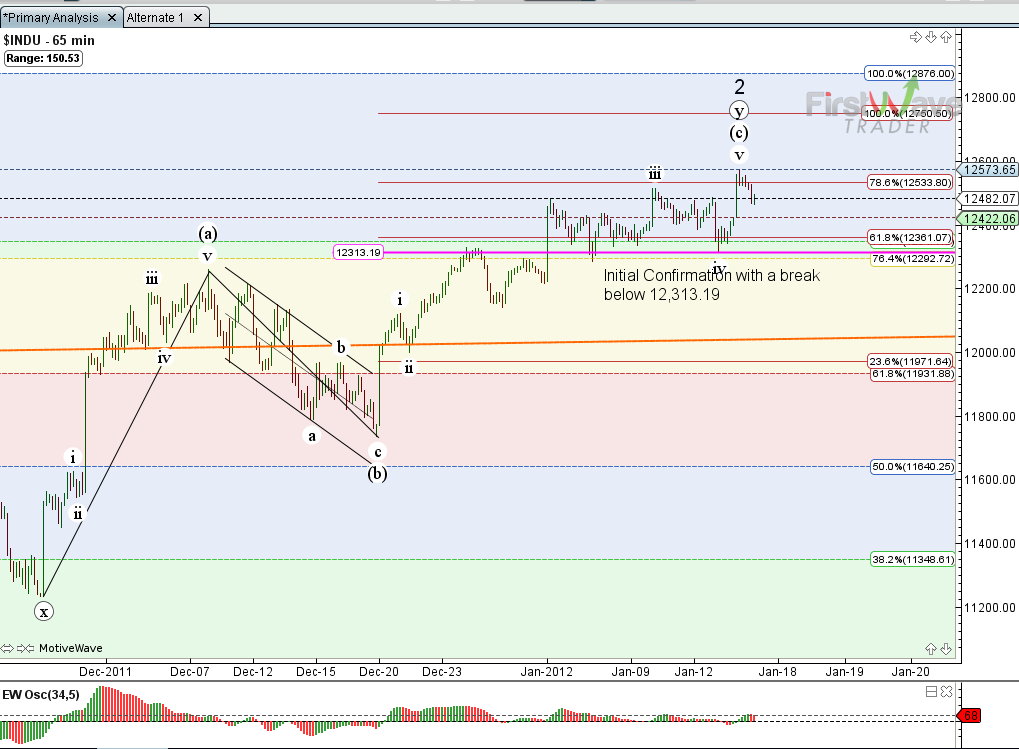This screenshot has width=1019, height=749.
Task: Click the red 68 oscillator value marker
Action: click(x=968, y=715)
